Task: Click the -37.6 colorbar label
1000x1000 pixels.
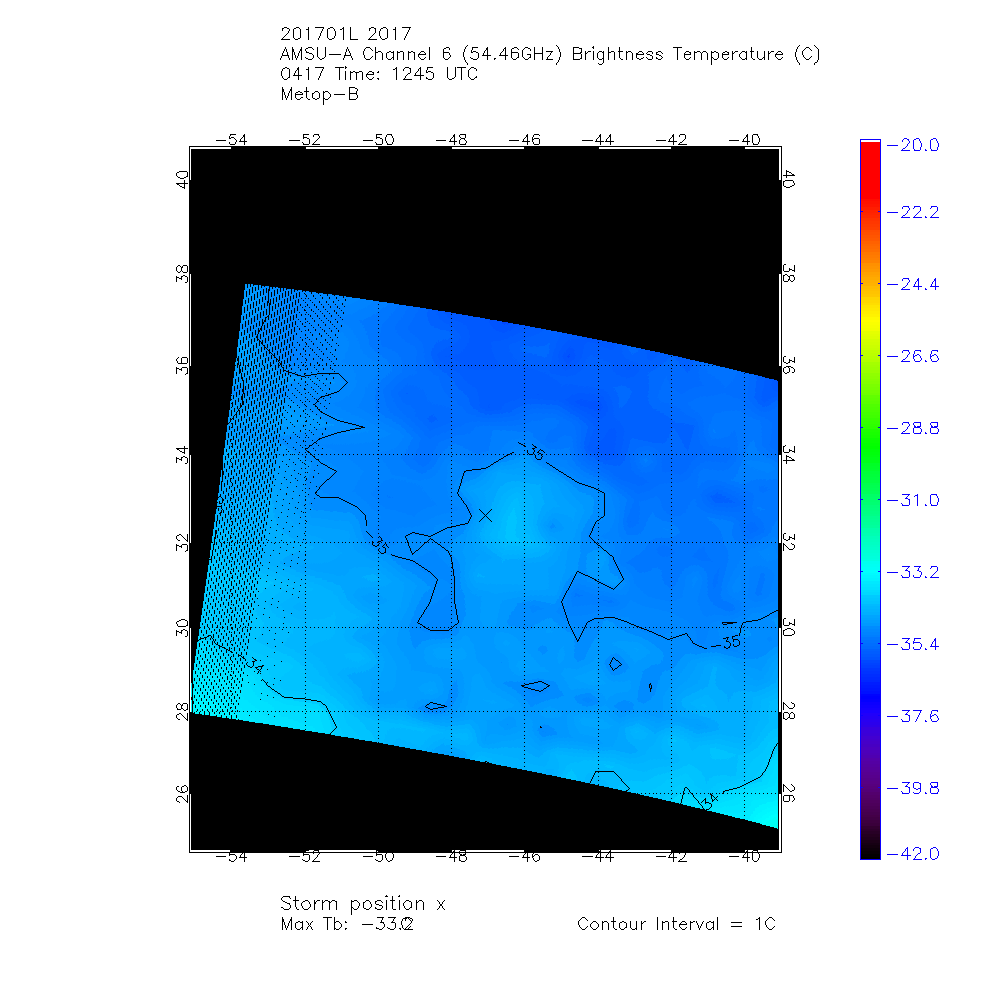Action: click(913, 717)
